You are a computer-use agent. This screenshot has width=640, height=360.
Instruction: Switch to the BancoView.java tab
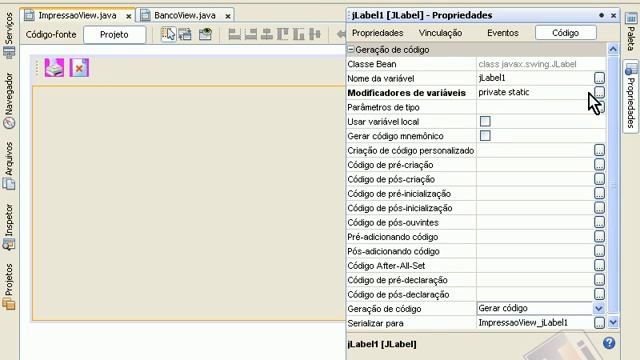point(184,16)
